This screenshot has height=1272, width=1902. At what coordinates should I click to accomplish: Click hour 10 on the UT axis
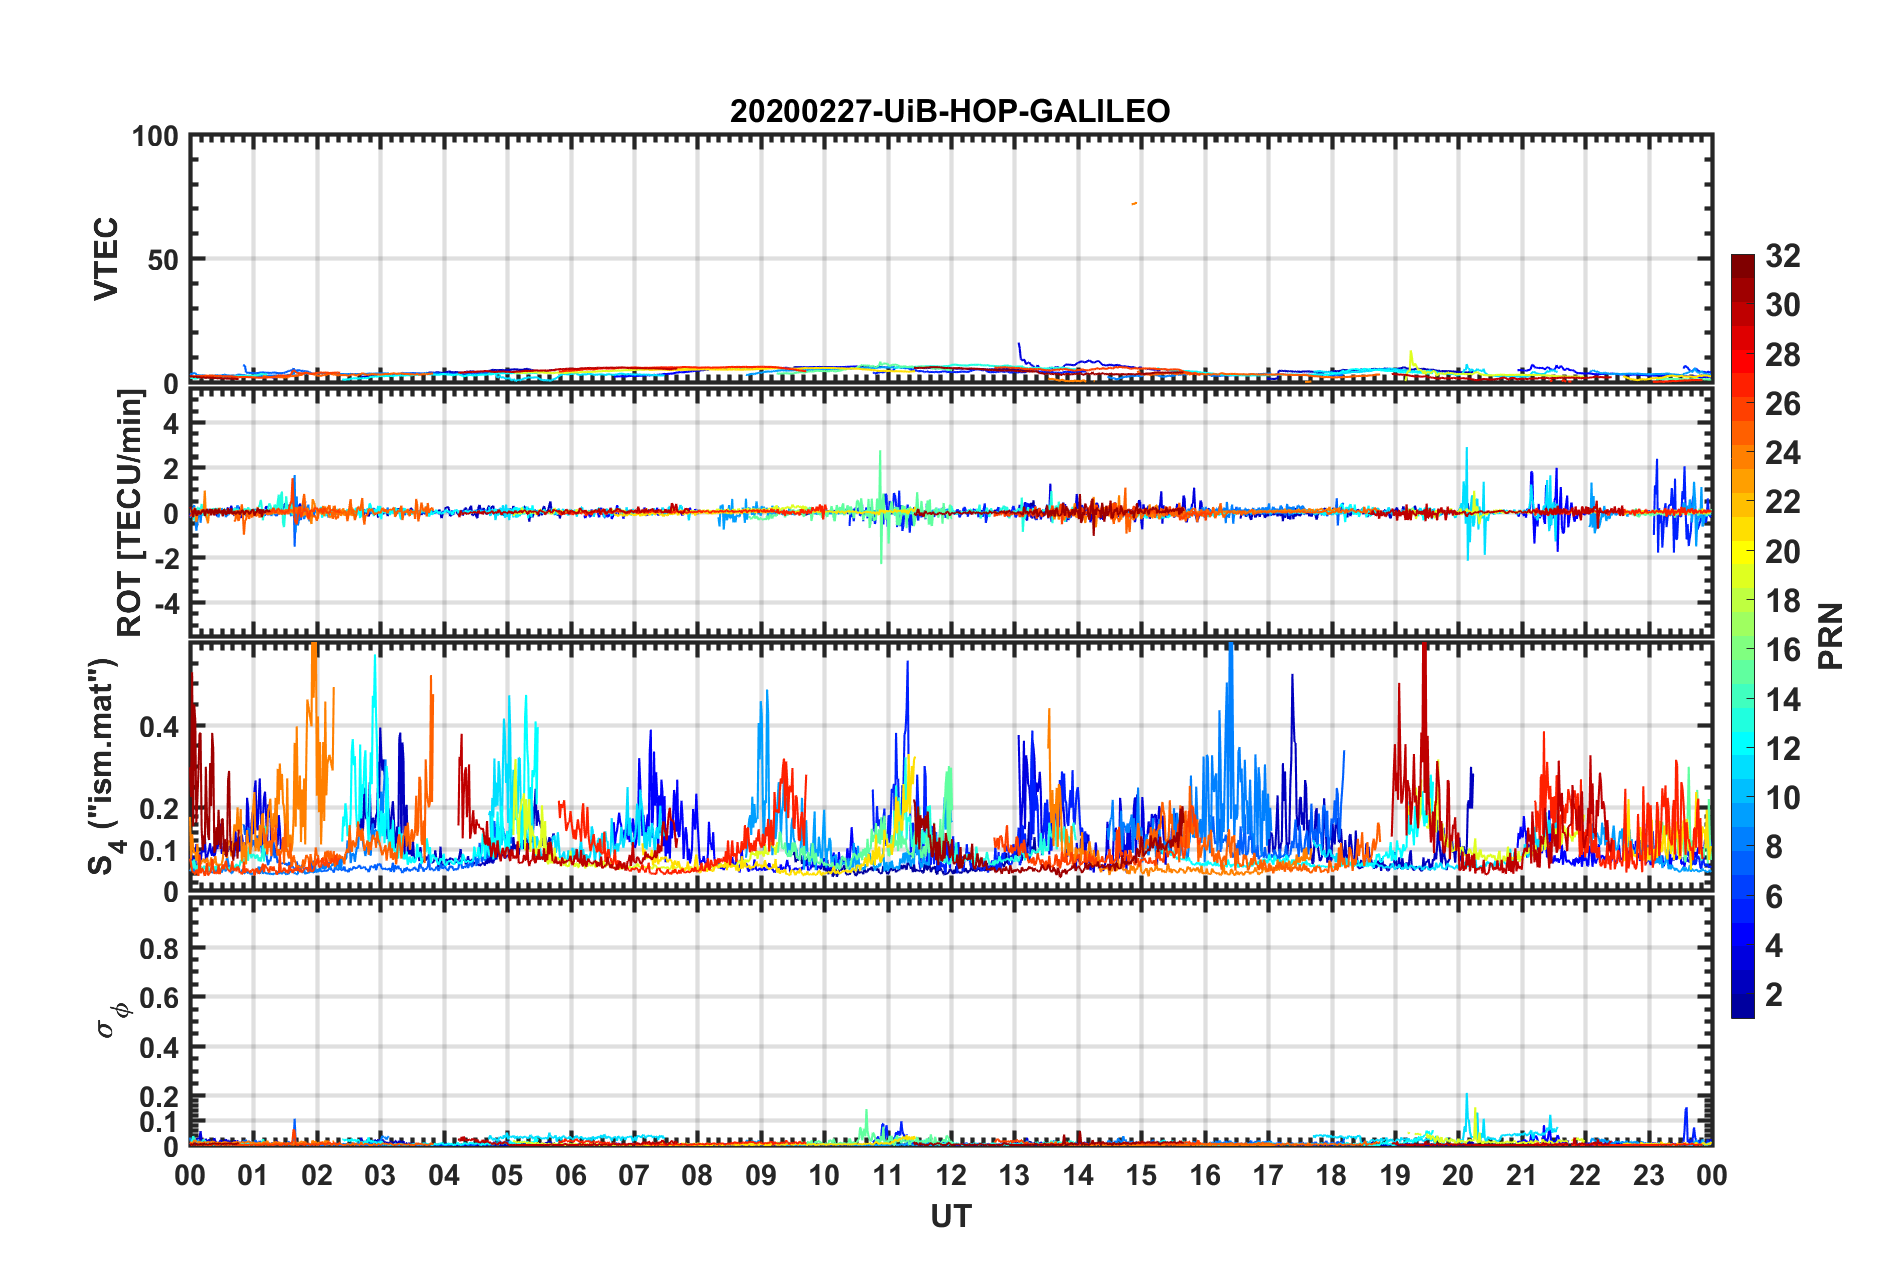[824, 1175]
